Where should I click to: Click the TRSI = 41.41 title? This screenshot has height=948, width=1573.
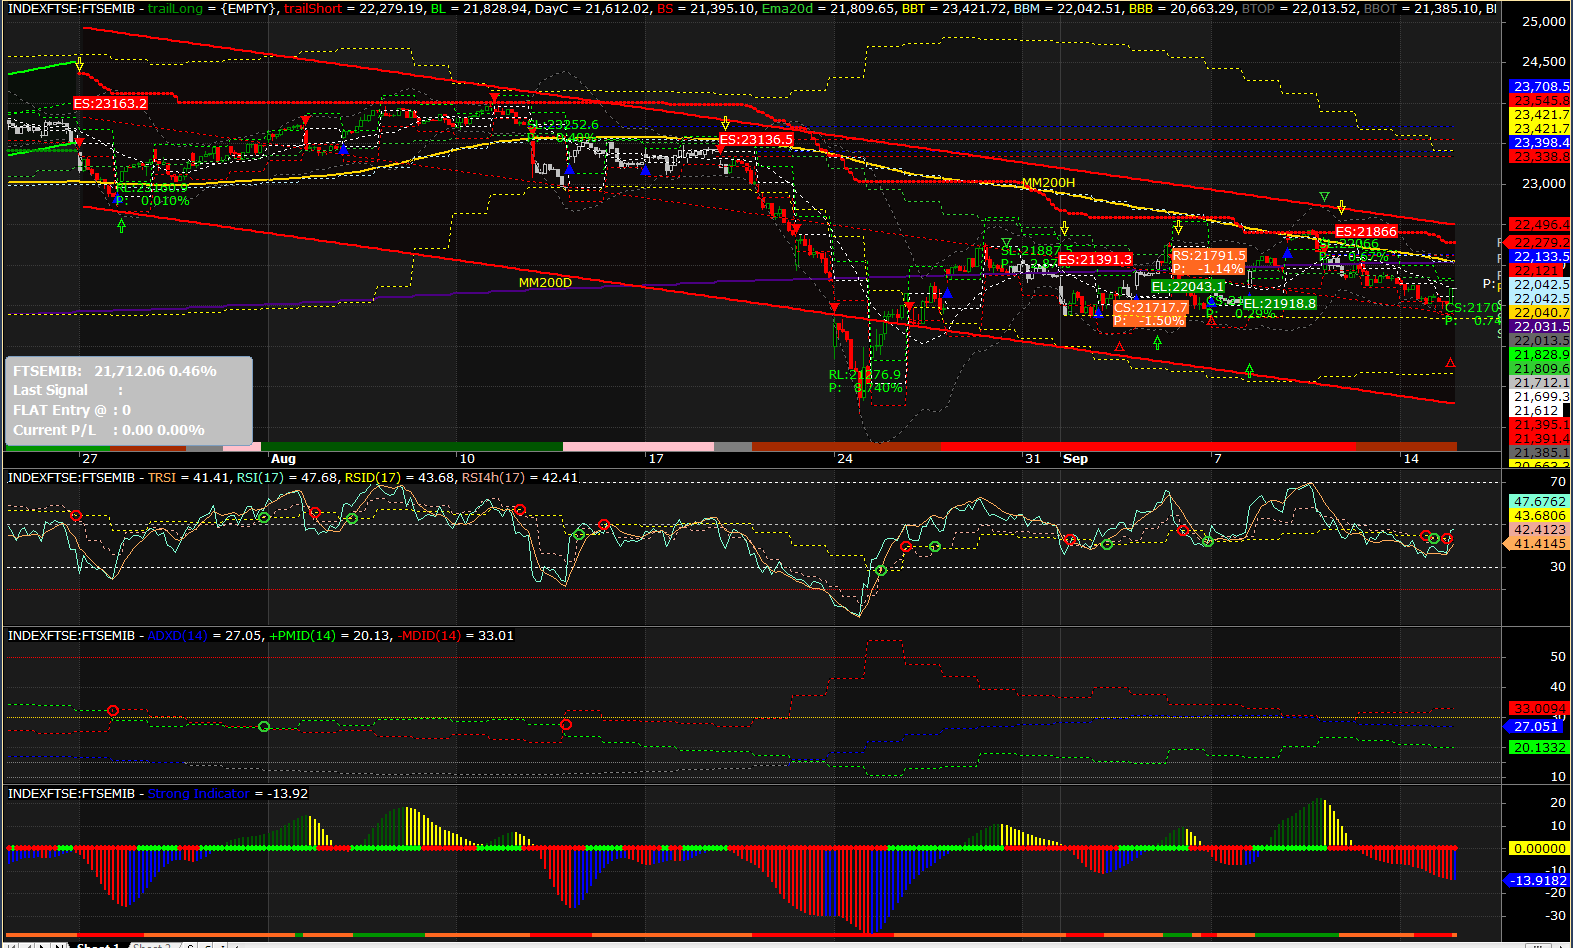pos(189,477)
